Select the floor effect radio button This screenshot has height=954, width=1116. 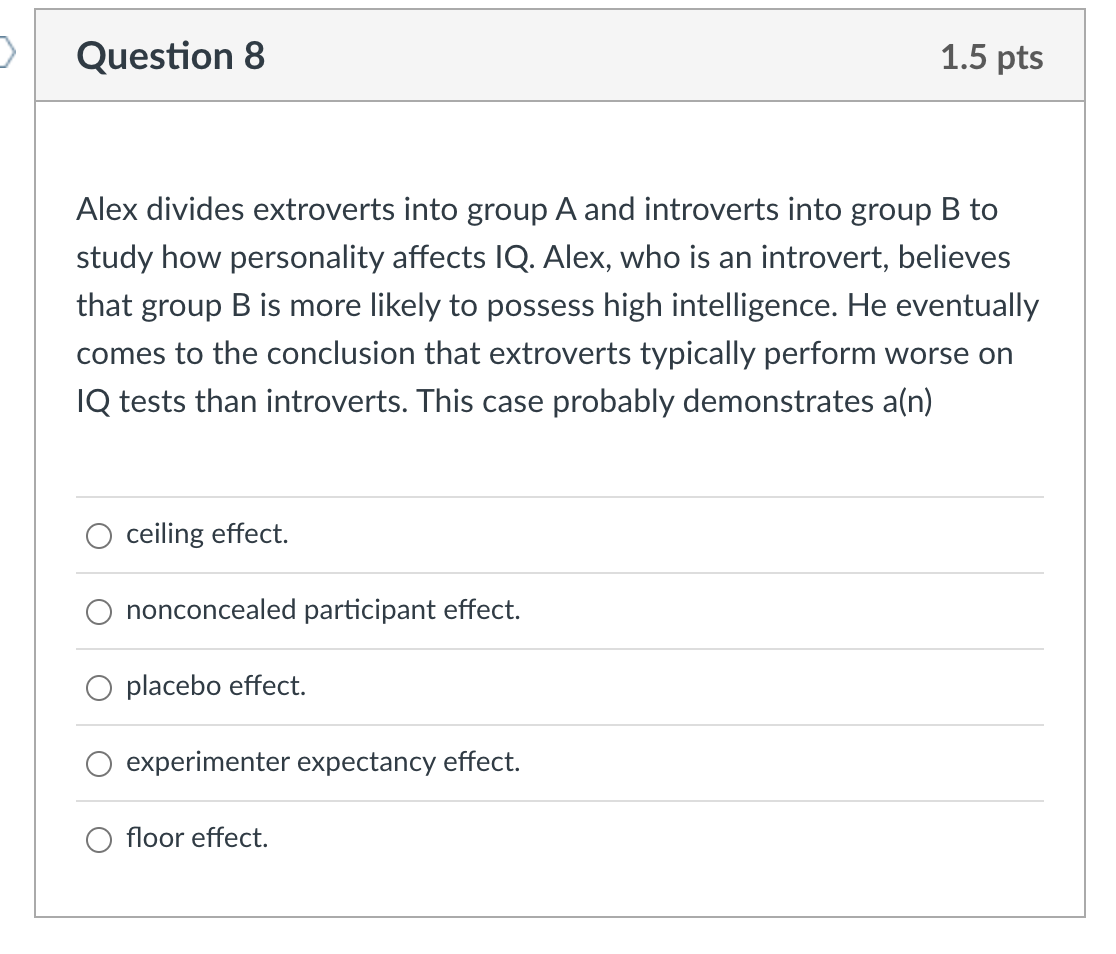tap(99, 840)
